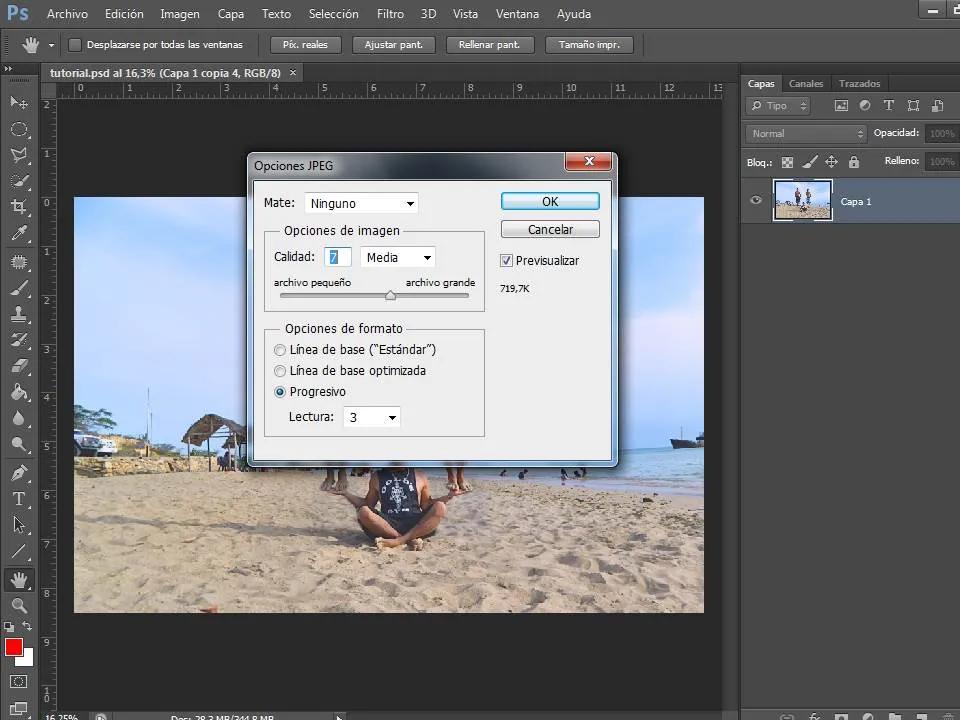960x720 pixels.
Task: Select the Path Selection tool
Action: pos(19,525)
